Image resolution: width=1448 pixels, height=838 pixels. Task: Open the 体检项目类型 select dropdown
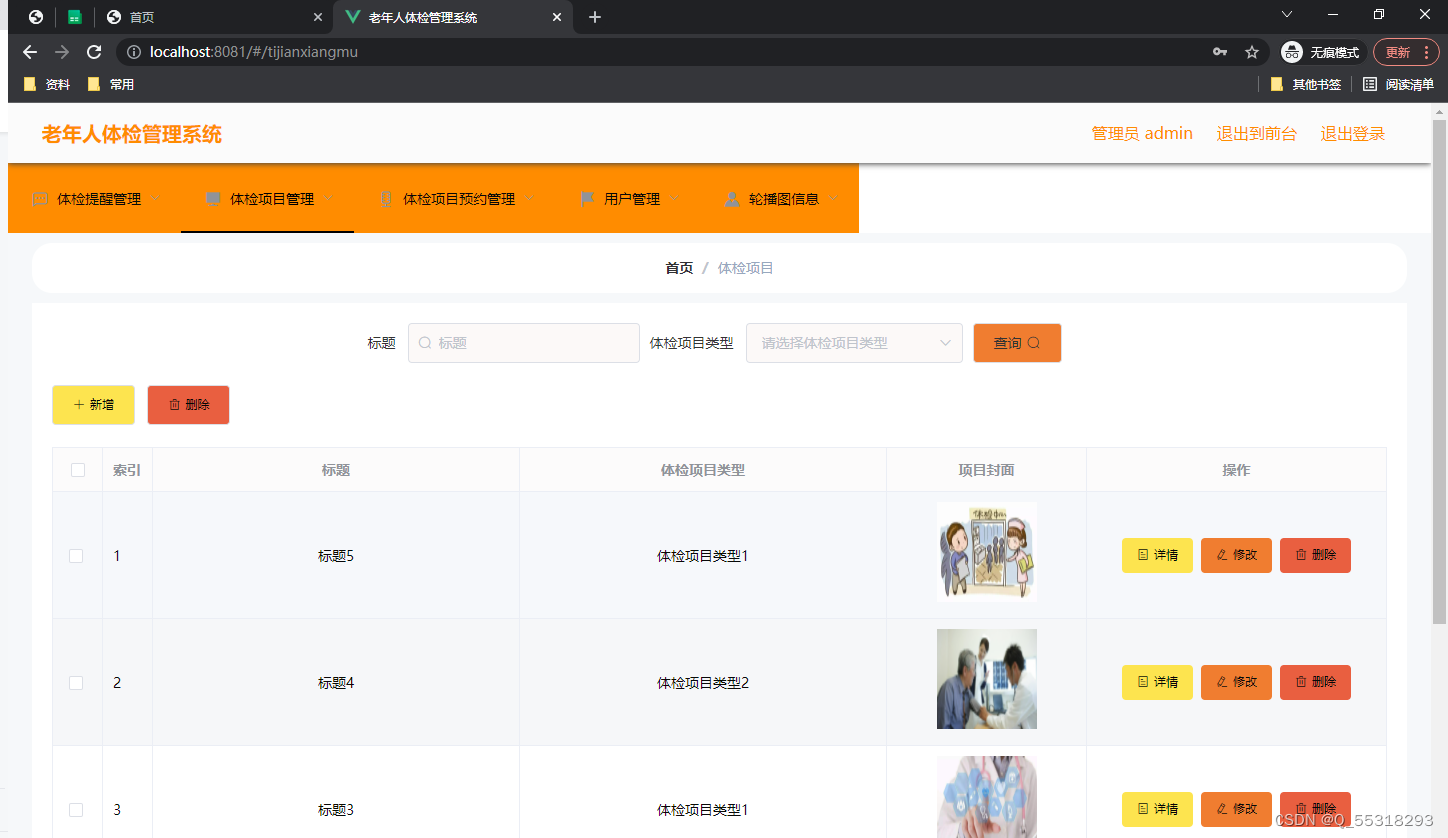[x=854, y=343]
